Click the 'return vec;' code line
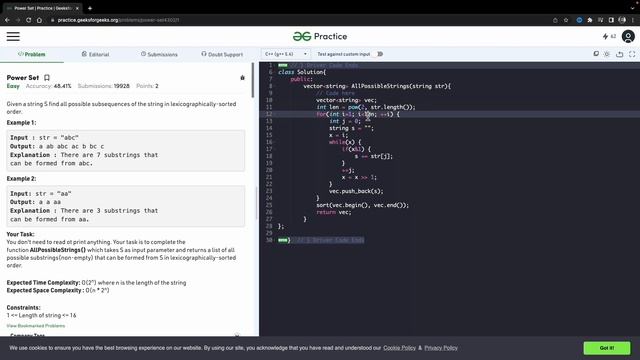The width and height of the screenshot is (640, 360). click(333, 212)
